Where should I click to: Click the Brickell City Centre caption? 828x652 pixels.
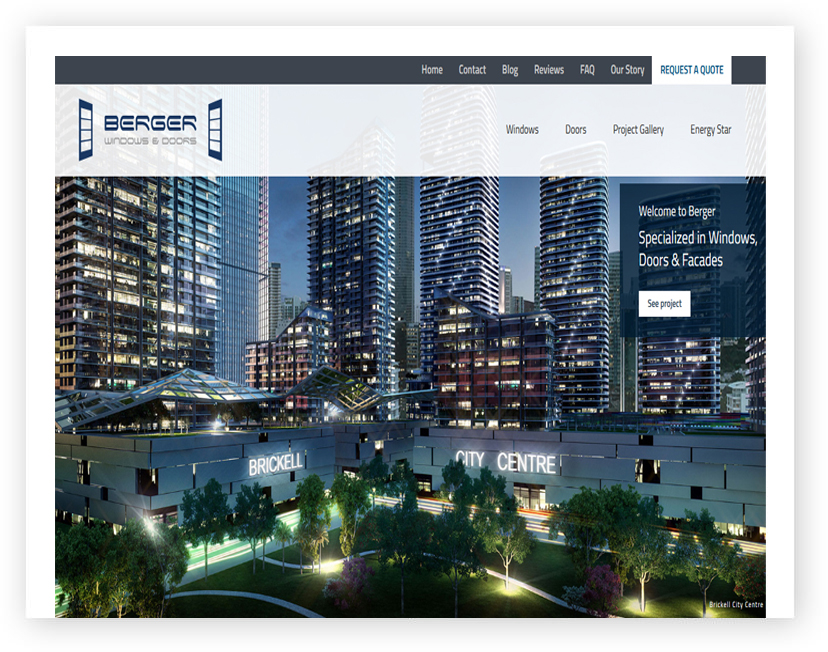(x=736, y=604)
